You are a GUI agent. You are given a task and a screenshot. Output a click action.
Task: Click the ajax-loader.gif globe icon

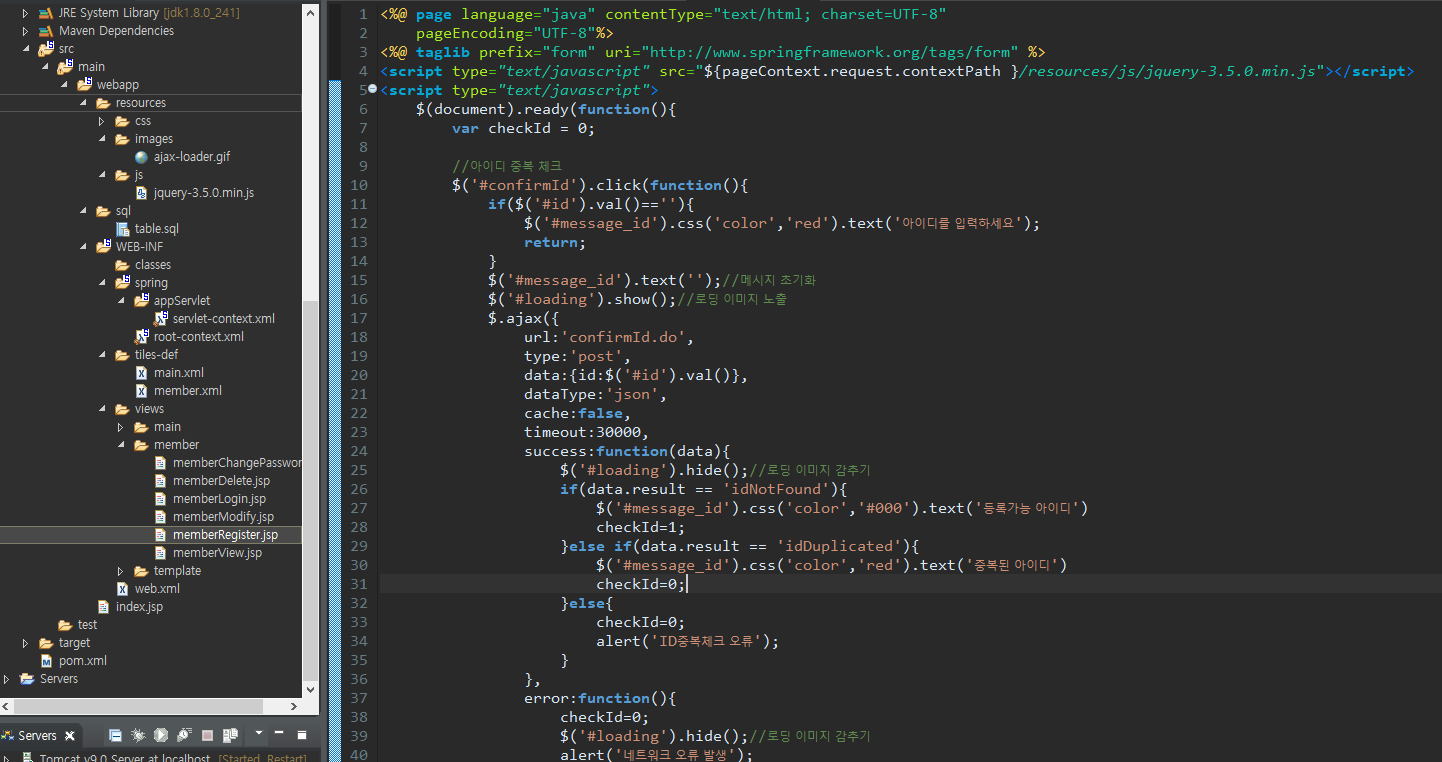(x=141, y=157)
